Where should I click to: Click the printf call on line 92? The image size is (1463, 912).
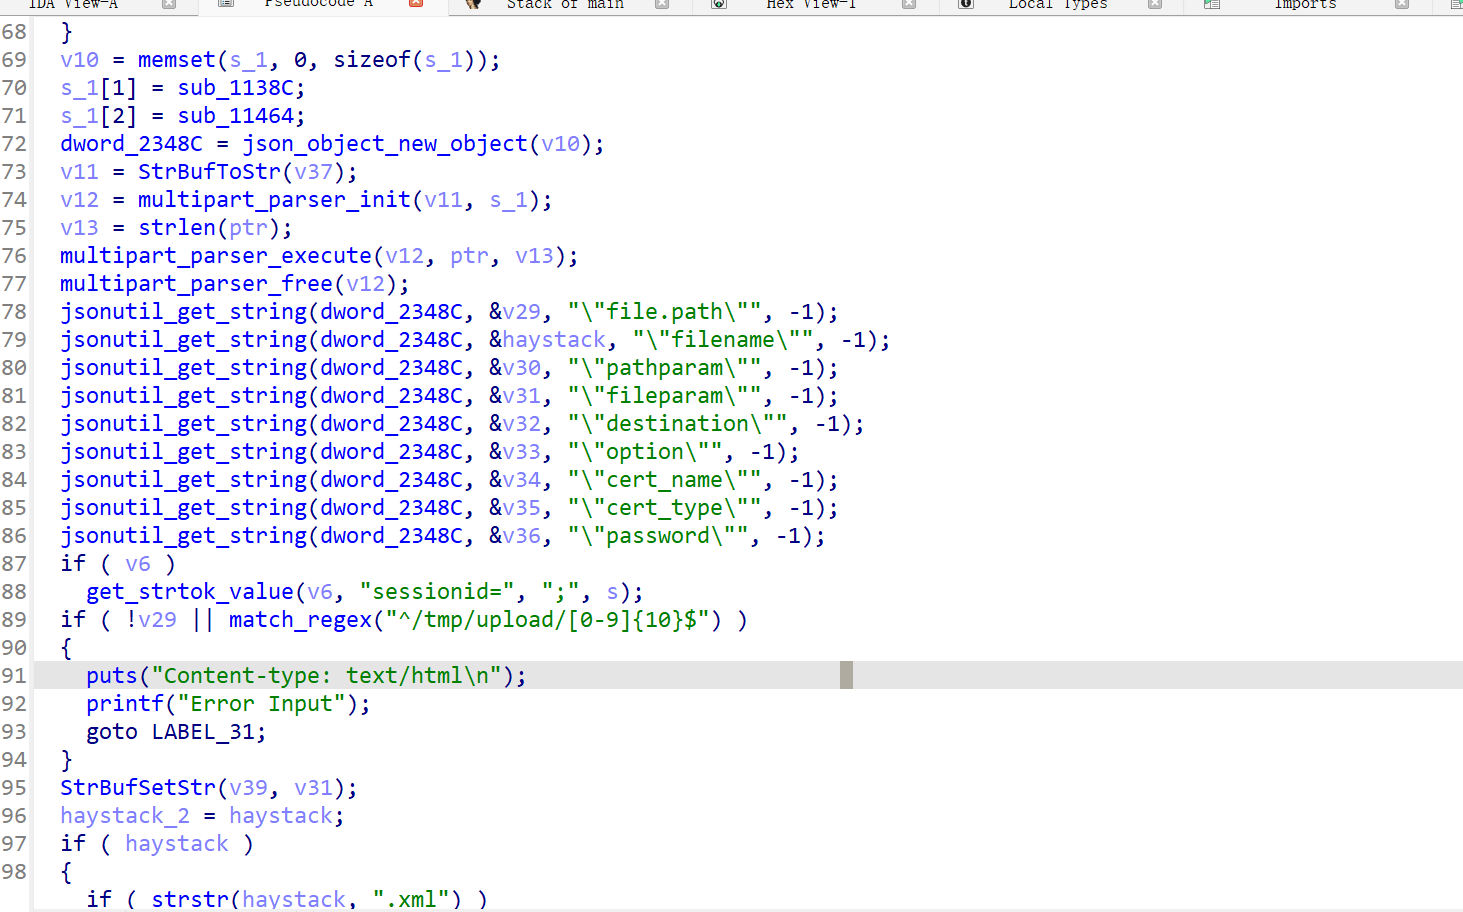click(x=125, y=704)
